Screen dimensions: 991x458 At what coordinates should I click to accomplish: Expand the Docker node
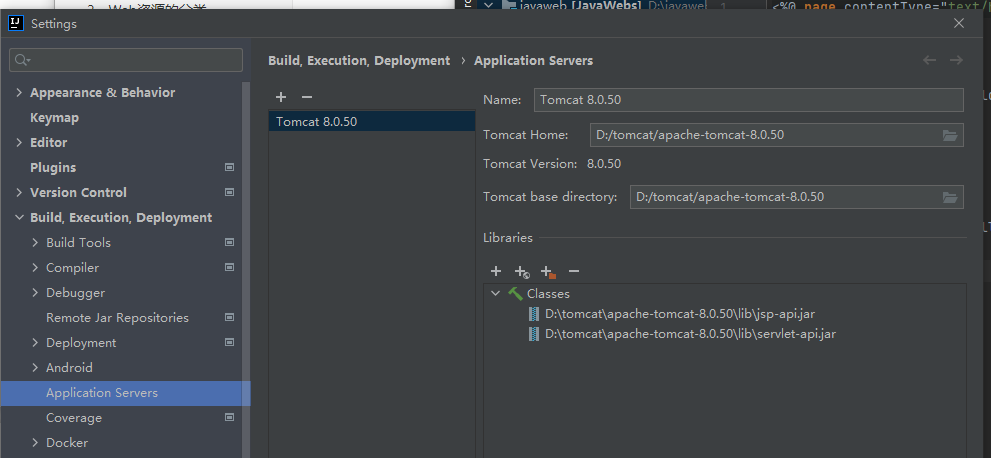pos(35,443)
